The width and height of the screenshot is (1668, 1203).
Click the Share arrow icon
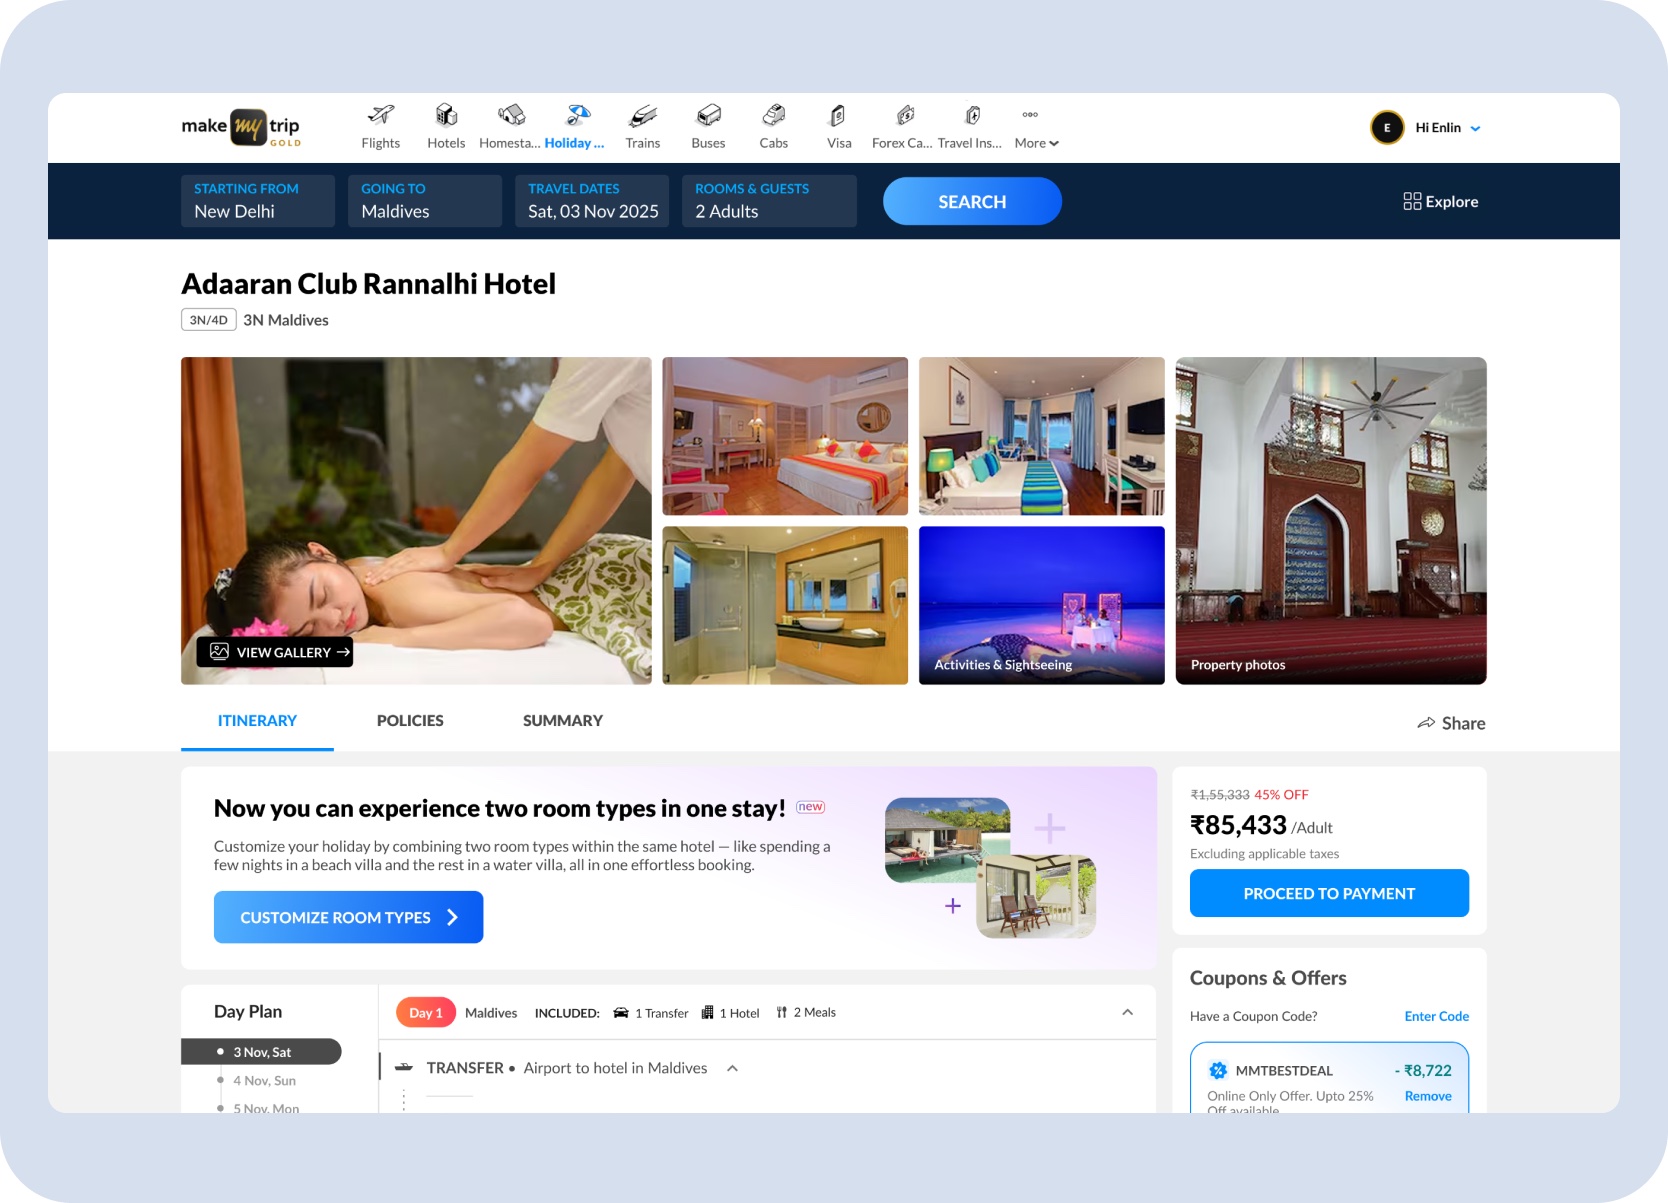click(x=1426, y=723)
